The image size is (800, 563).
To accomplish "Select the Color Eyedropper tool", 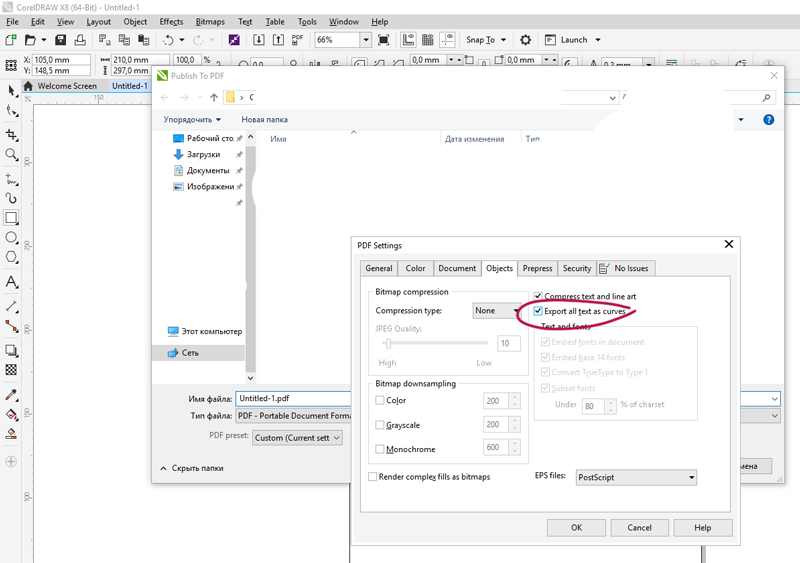I will 12,395.
